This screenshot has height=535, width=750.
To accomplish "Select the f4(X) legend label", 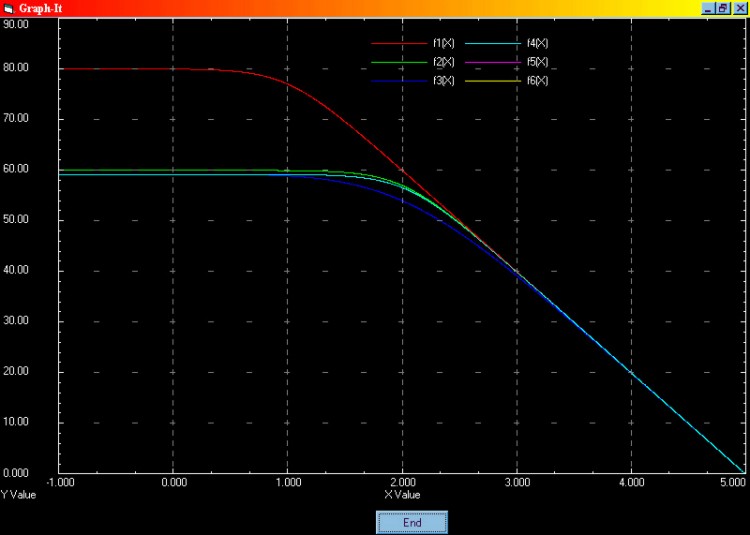I will click(537, 44).
